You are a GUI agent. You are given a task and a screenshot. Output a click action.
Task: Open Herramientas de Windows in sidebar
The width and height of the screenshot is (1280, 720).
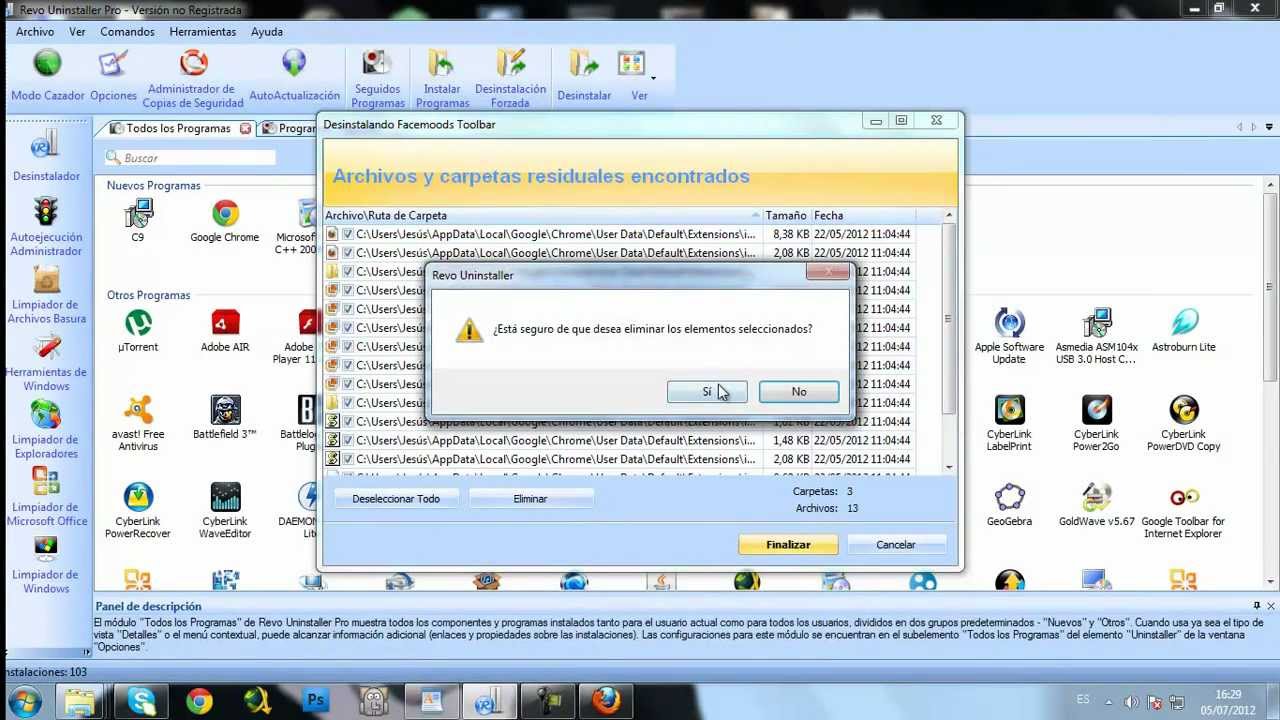46,361
